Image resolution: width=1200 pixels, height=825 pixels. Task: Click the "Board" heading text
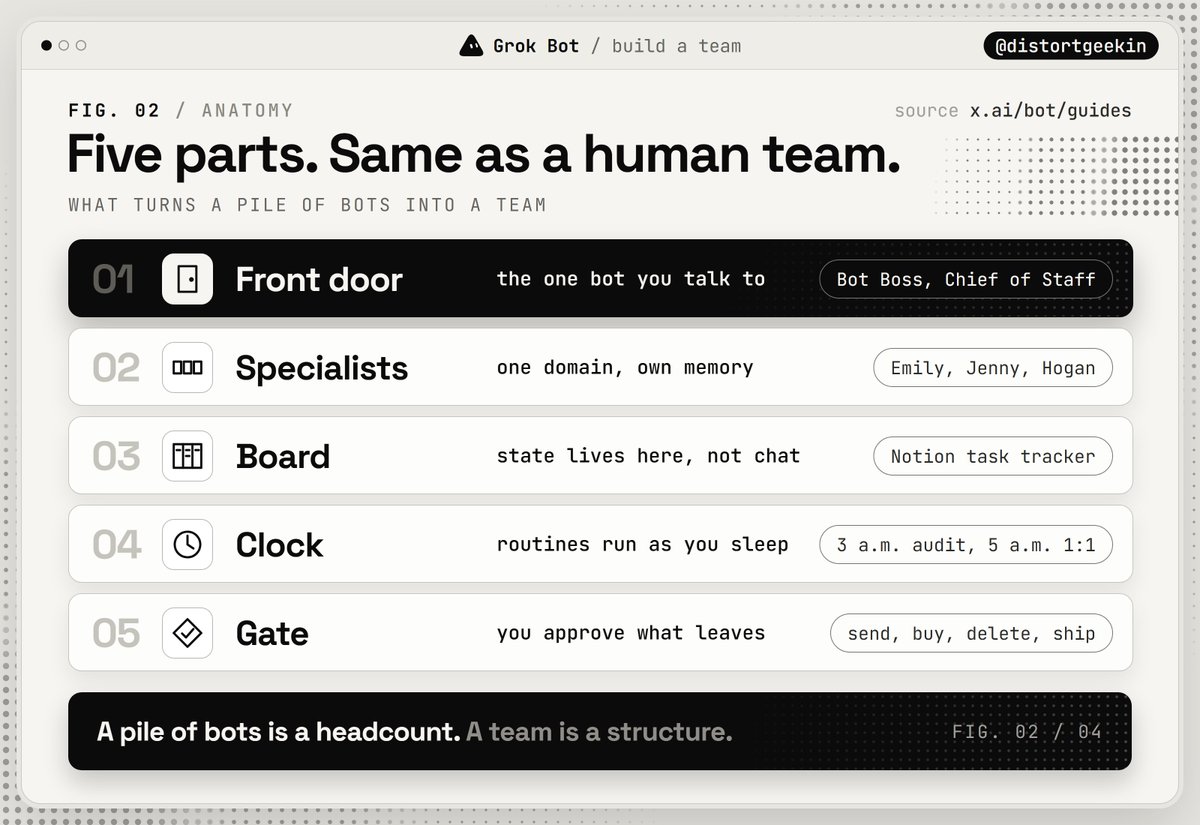tap(283, 456)
